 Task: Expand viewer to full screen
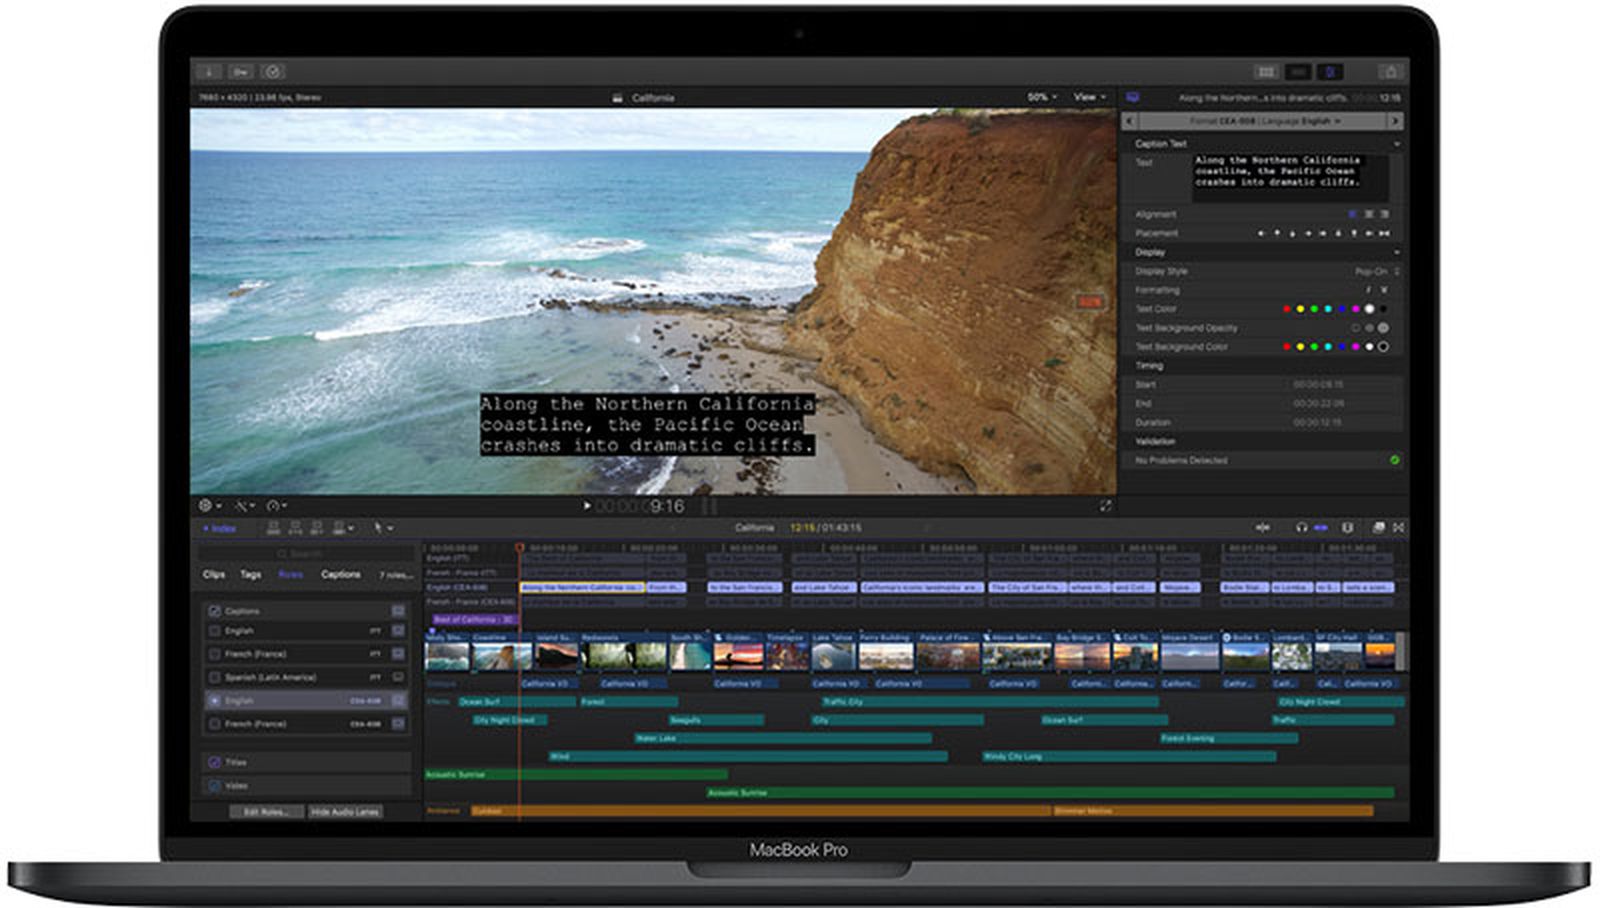[1105, 506]
